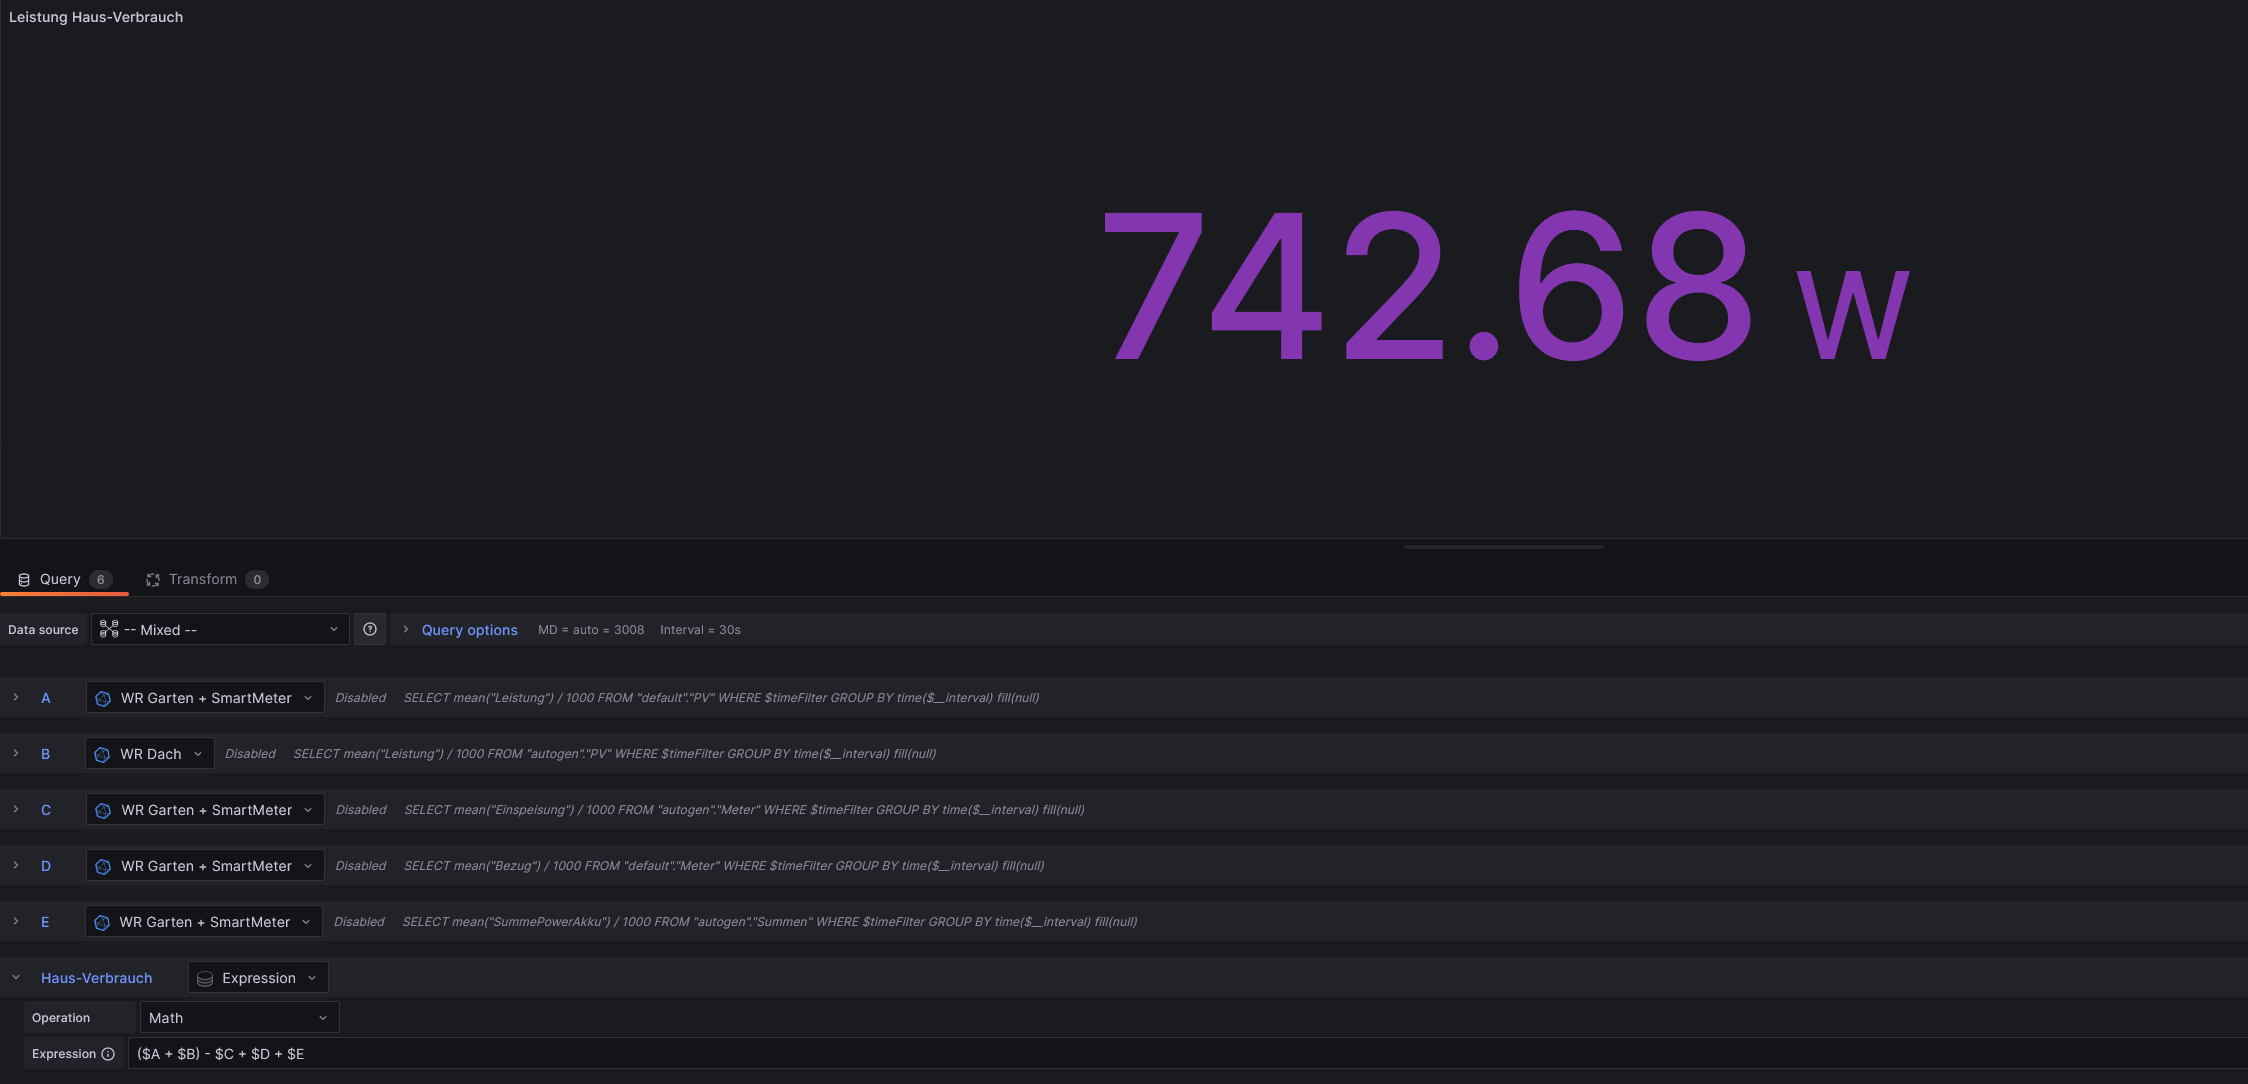The height and width of the screenshot is (1084, 2248).
Task: Click the Haus-Verbrauch query name
Action: [x=97, y=978]
